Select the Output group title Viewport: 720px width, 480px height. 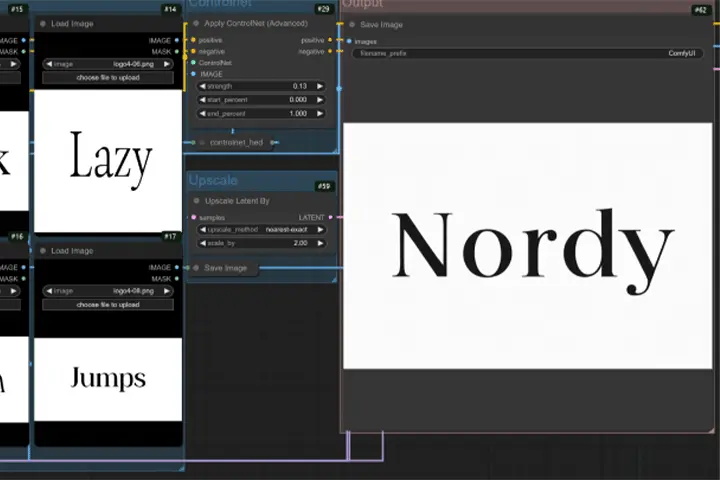(x=363, y=4)
